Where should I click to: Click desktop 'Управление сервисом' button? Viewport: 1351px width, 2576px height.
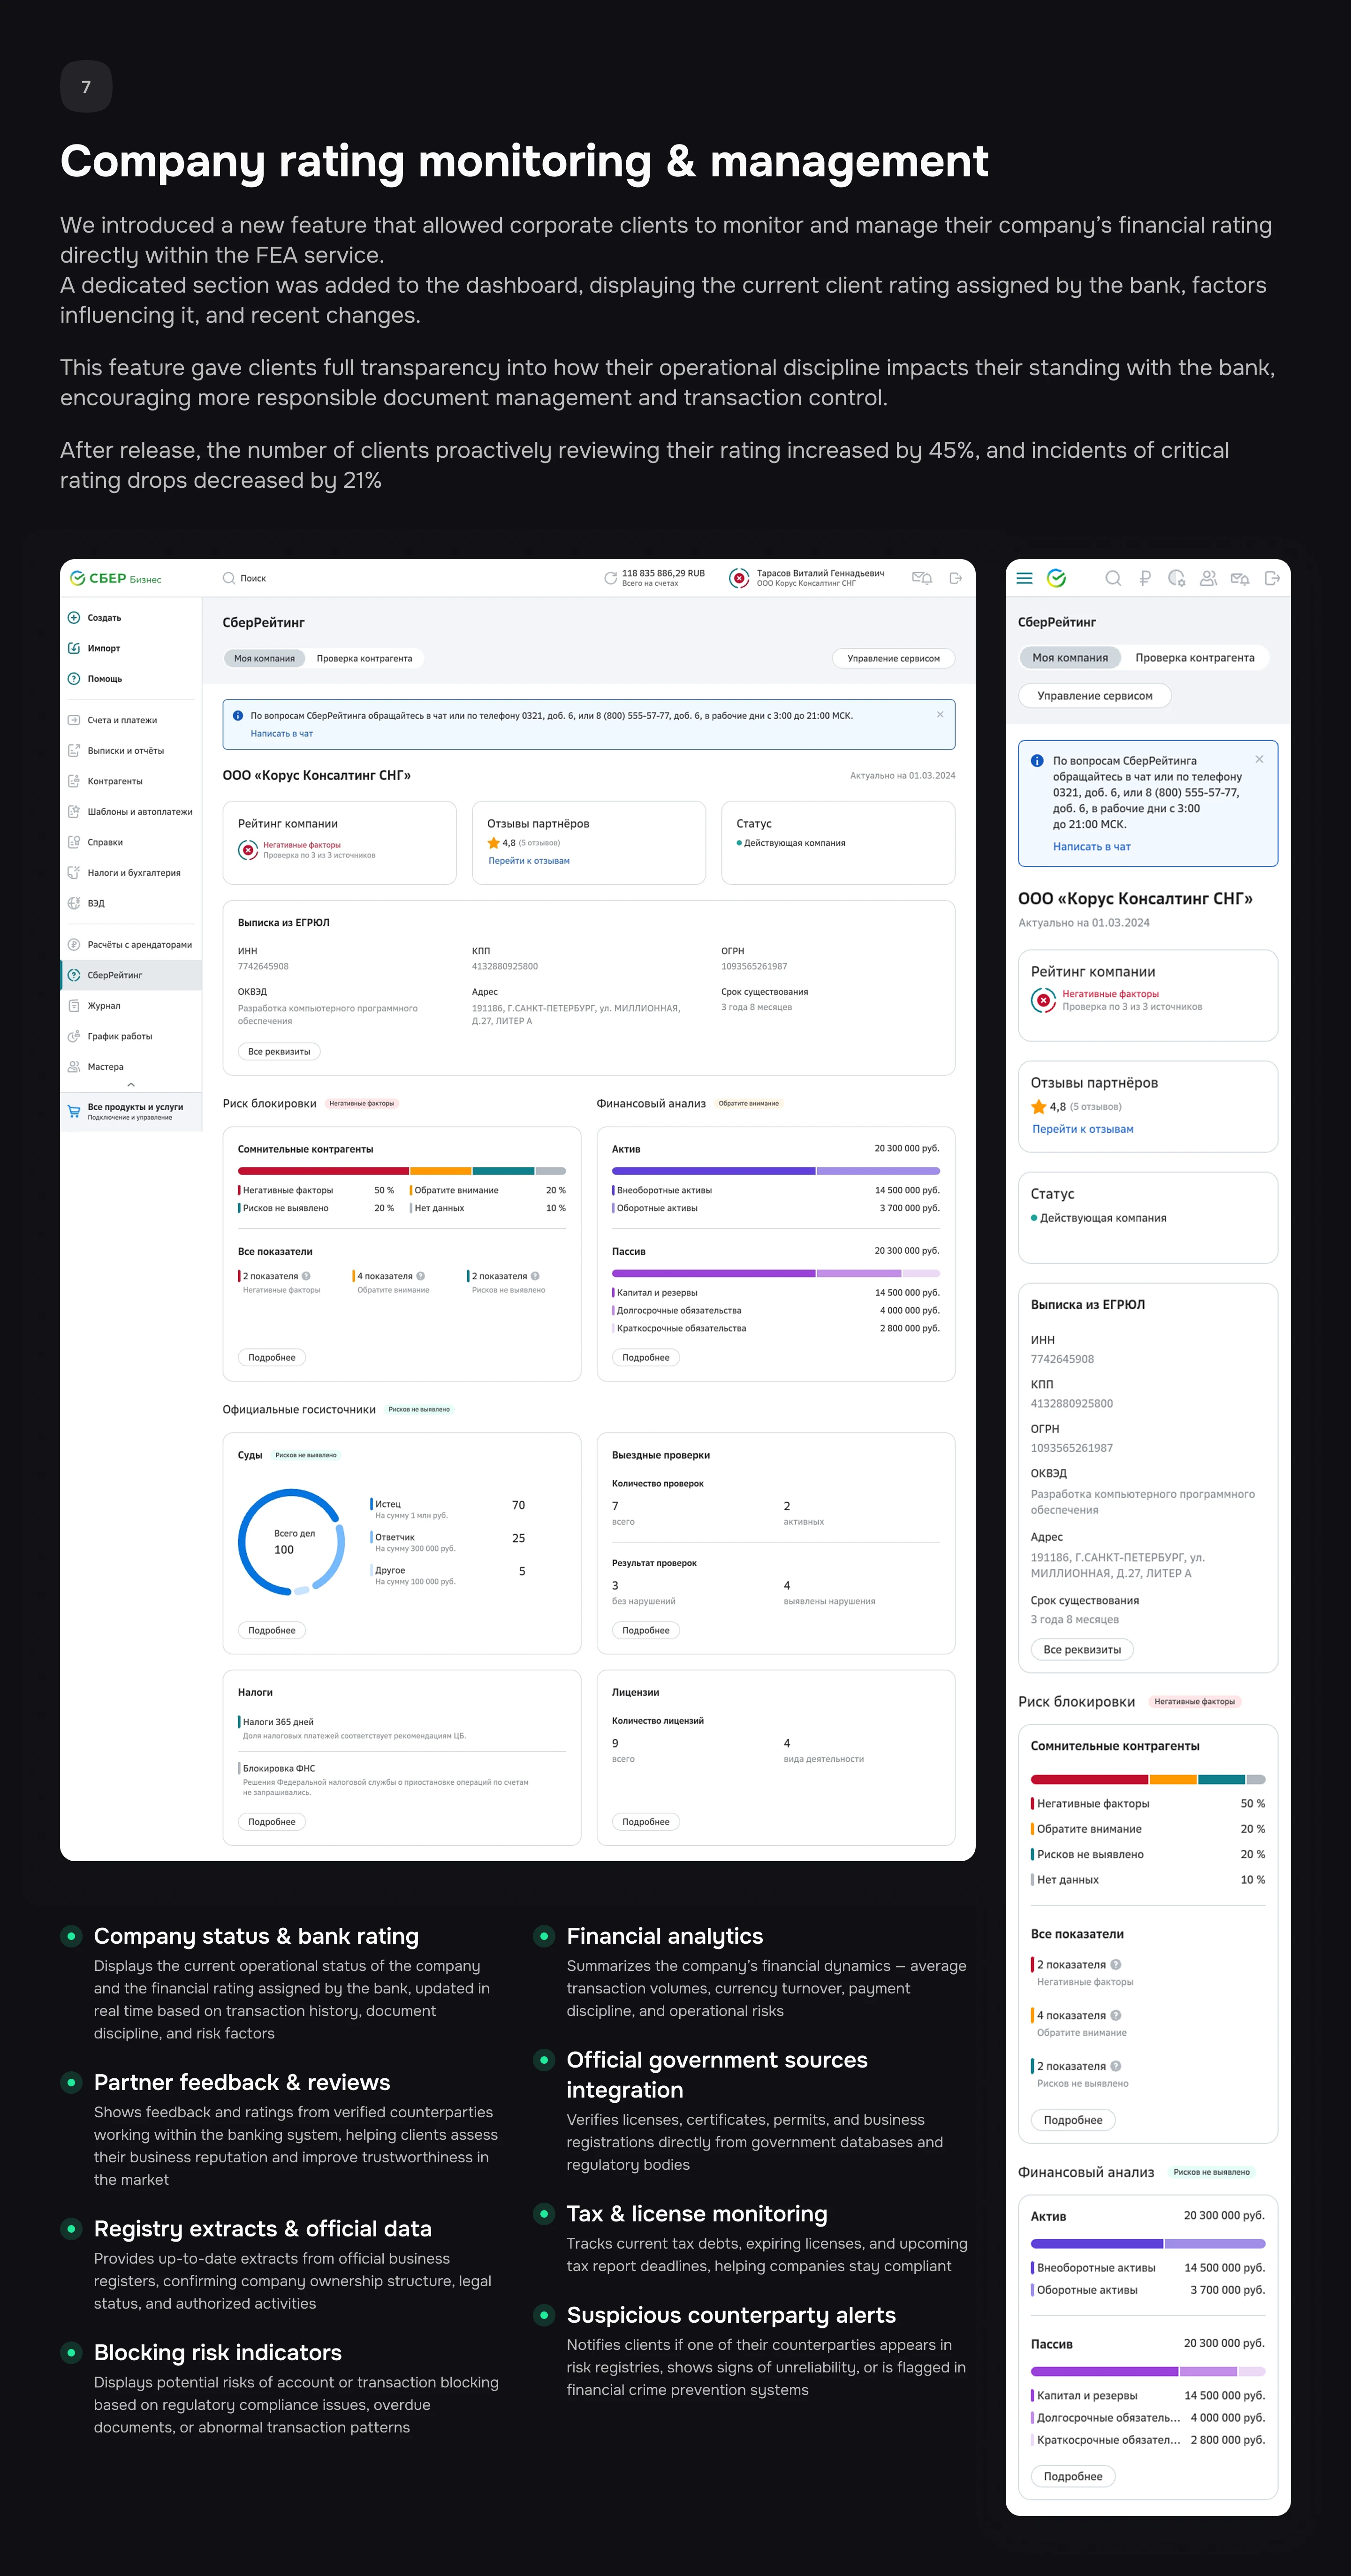pyautogui.click(x=893, y=658)
